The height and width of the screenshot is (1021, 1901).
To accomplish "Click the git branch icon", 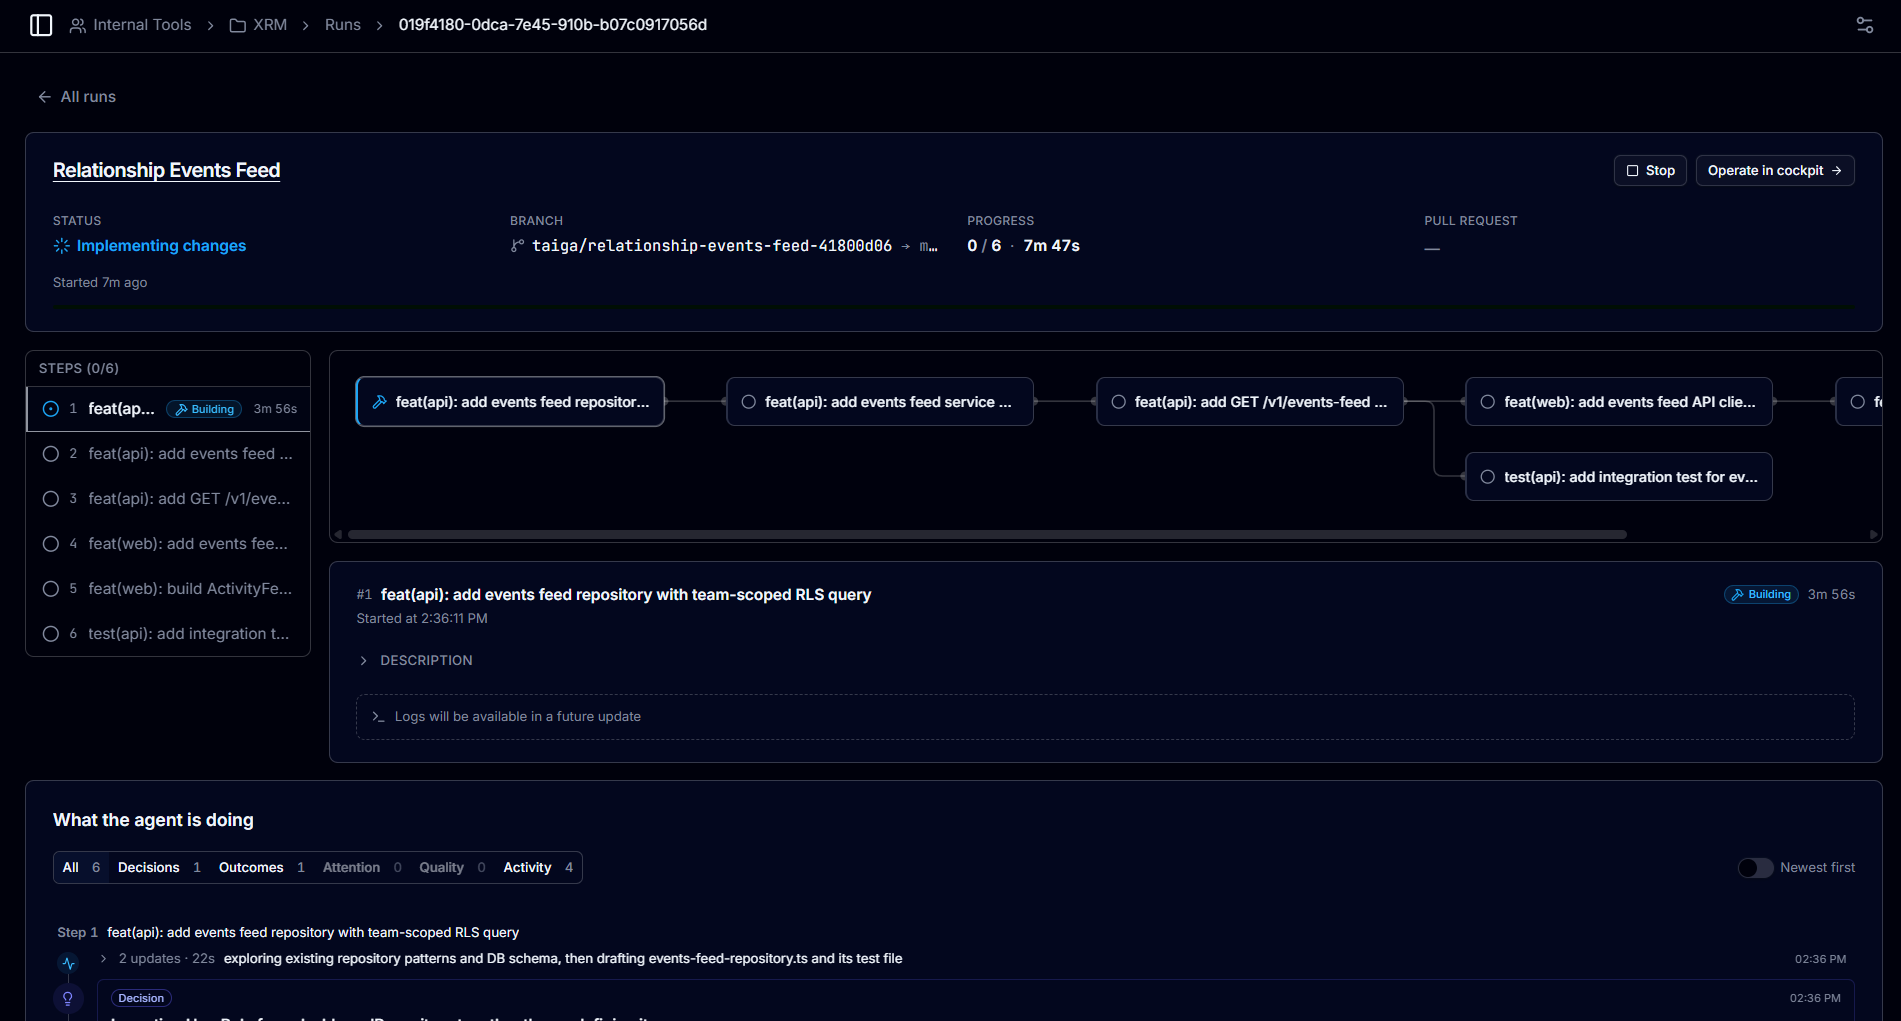I will click(517, 246).
